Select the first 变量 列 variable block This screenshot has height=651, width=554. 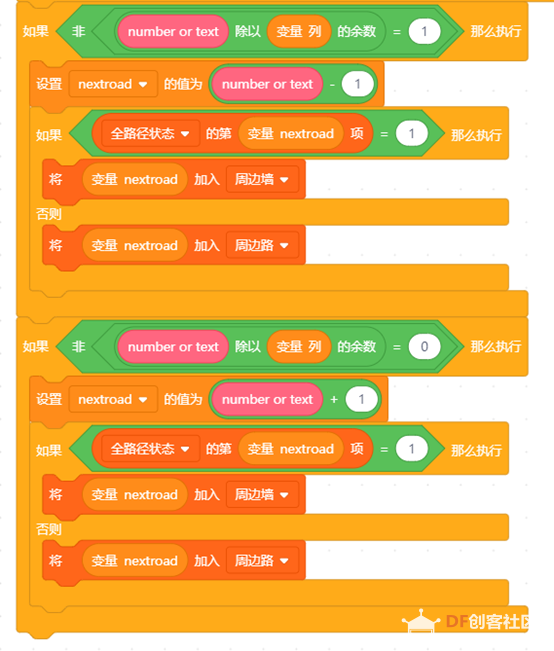click(x=299, y=32)
